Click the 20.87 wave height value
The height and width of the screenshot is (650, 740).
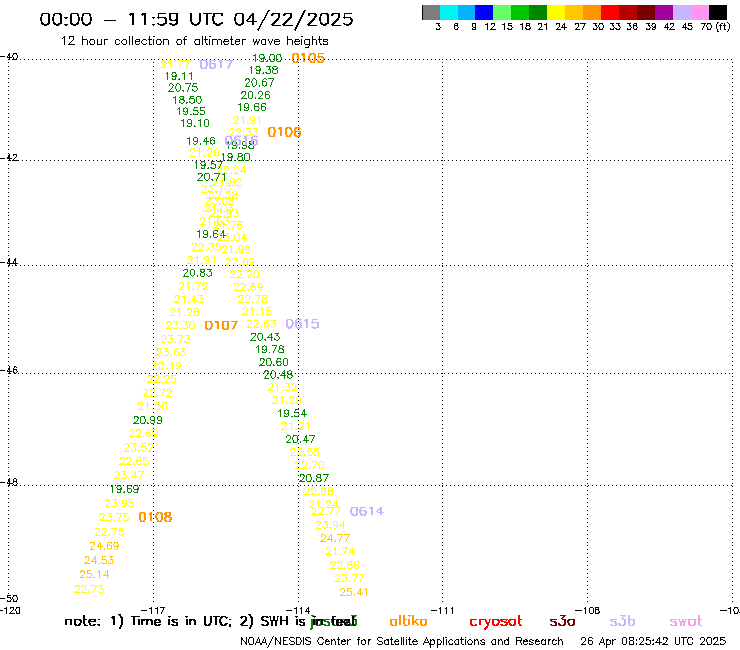(314, 478)
